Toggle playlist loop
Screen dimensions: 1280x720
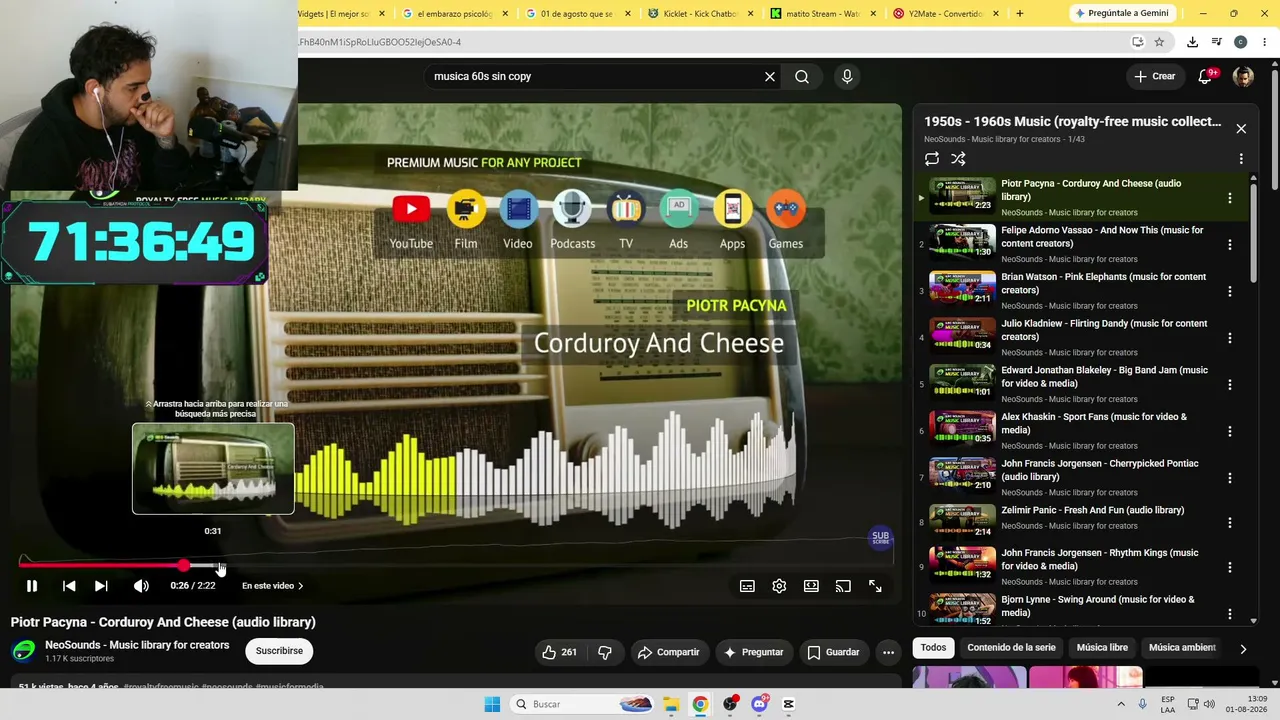click(932, 159)
